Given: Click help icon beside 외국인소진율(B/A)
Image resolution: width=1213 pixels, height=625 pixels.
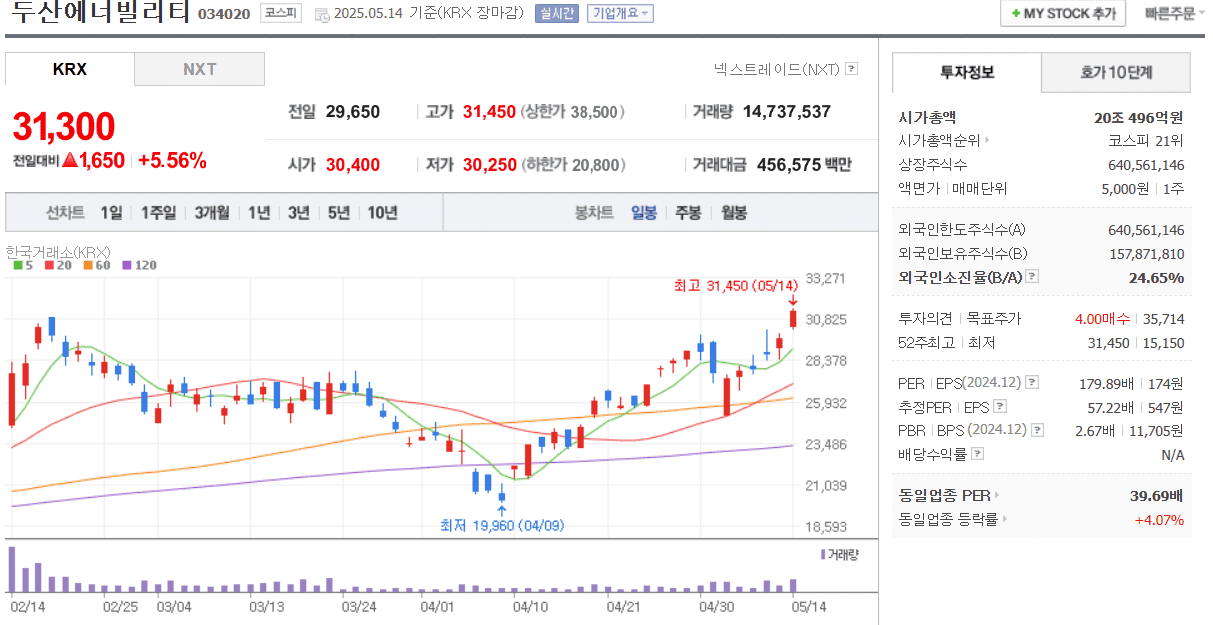Looking at the screenshot, I should coord(1032,277).
